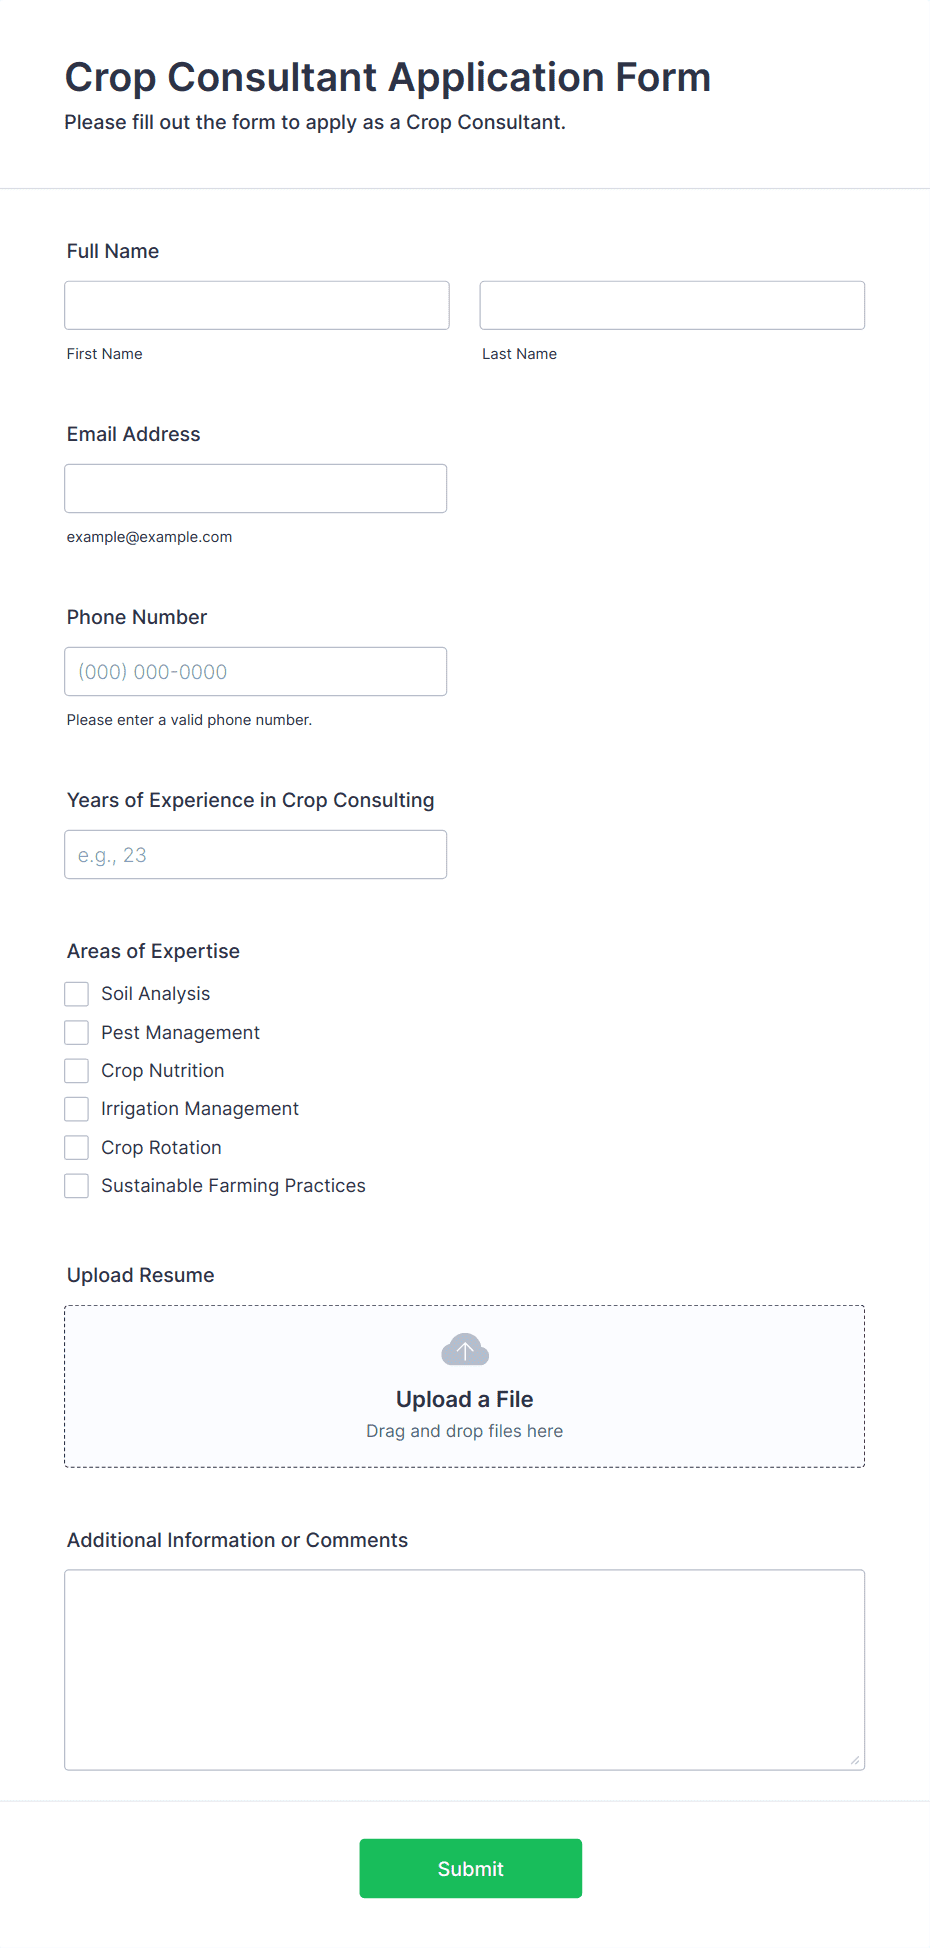This screenshot has width=930, height=1948.
Task: Toggle the Crop Rotation checkbox
Action: coord(77,1147)
